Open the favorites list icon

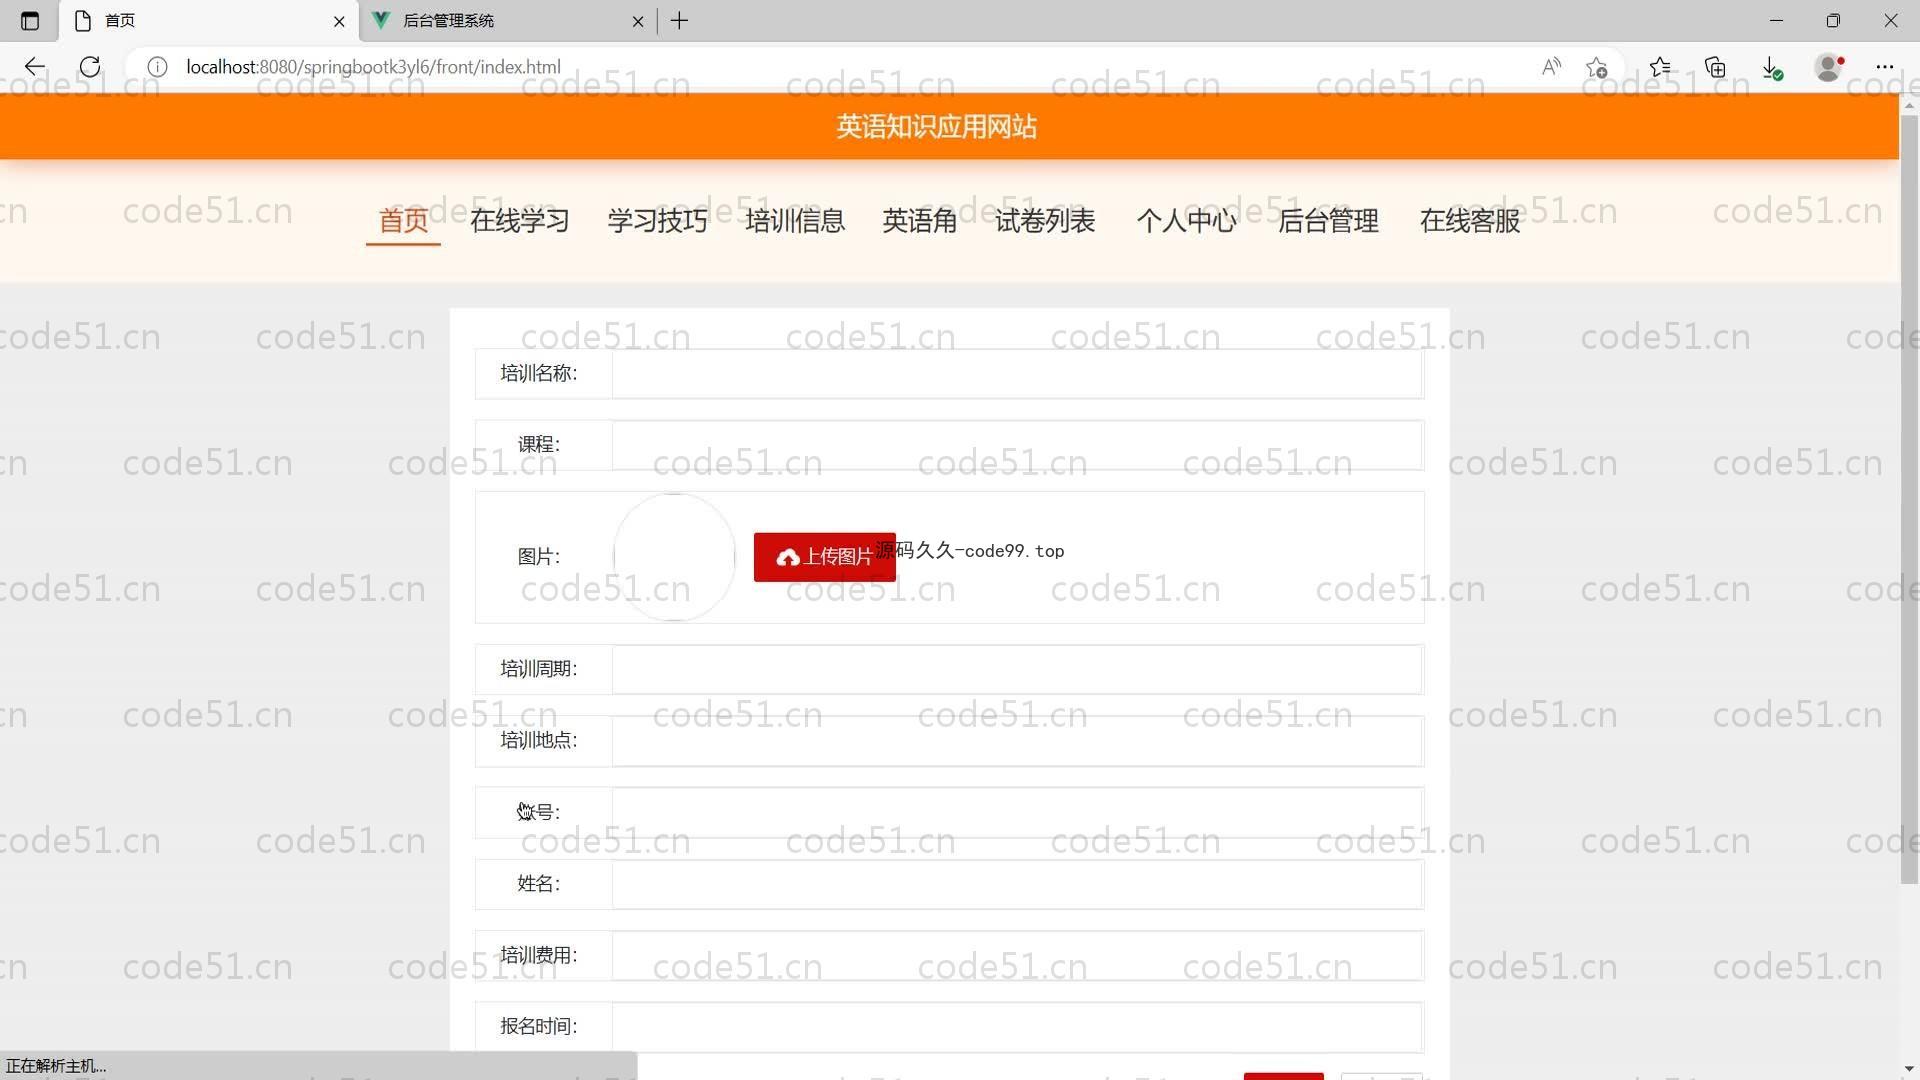pyautogui.click(x=1660, y=67)
